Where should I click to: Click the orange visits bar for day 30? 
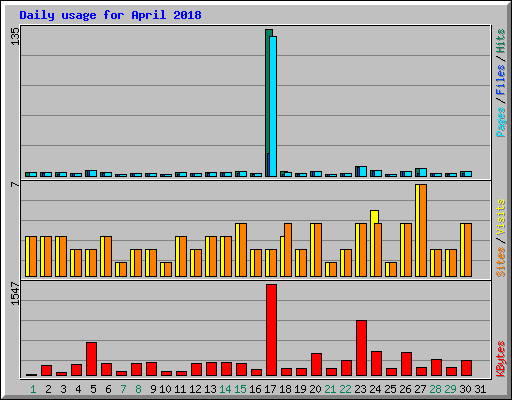pos(468,250)
